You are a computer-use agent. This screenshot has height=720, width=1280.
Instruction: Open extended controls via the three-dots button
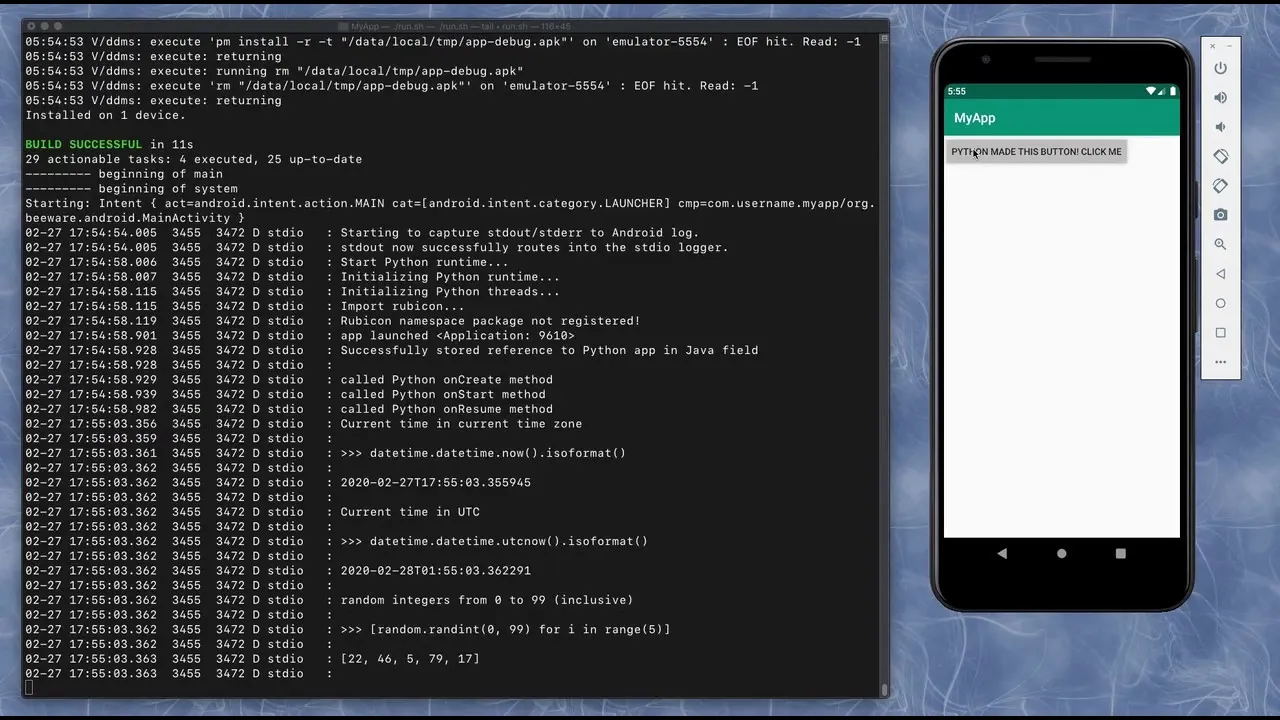1220,361
